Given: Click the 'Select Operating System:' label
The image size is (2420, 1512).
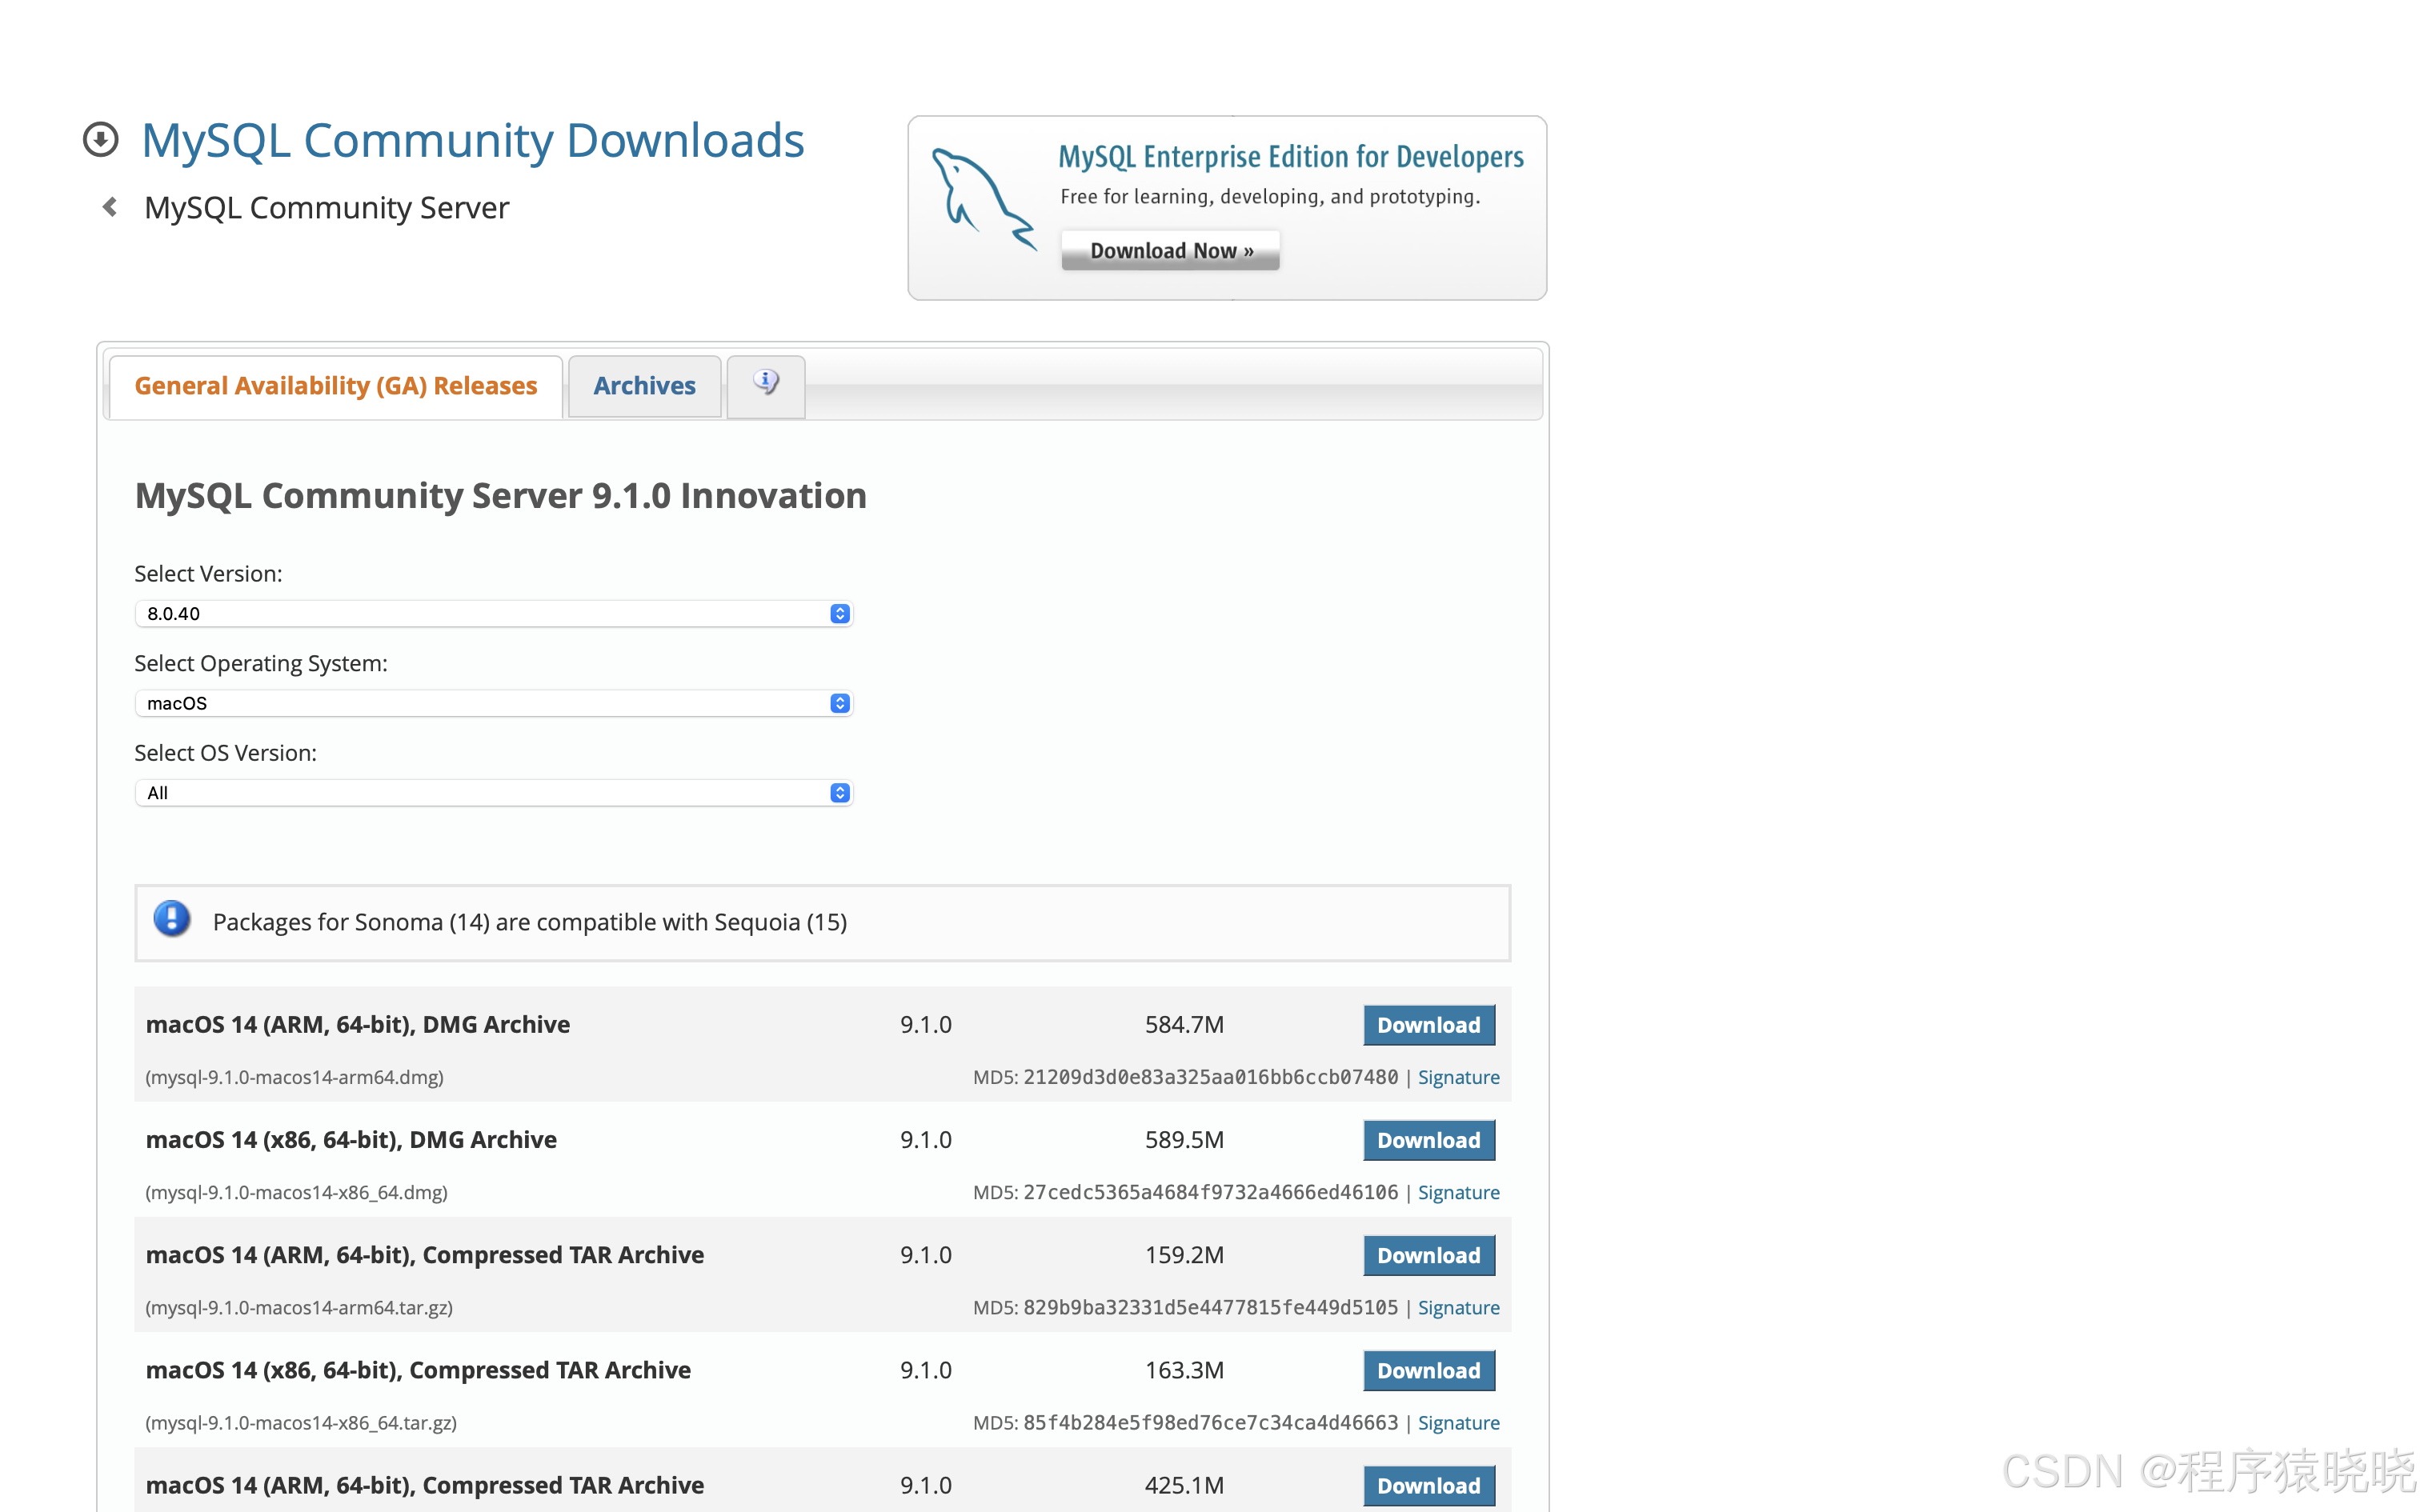Looking at the screenshot, I should click(x=261, y=663).
